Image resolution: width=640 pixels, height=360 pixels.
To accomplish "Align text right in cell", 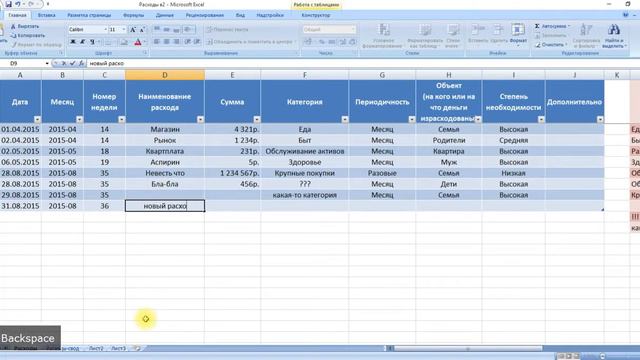I will click(x=176, y=42).
